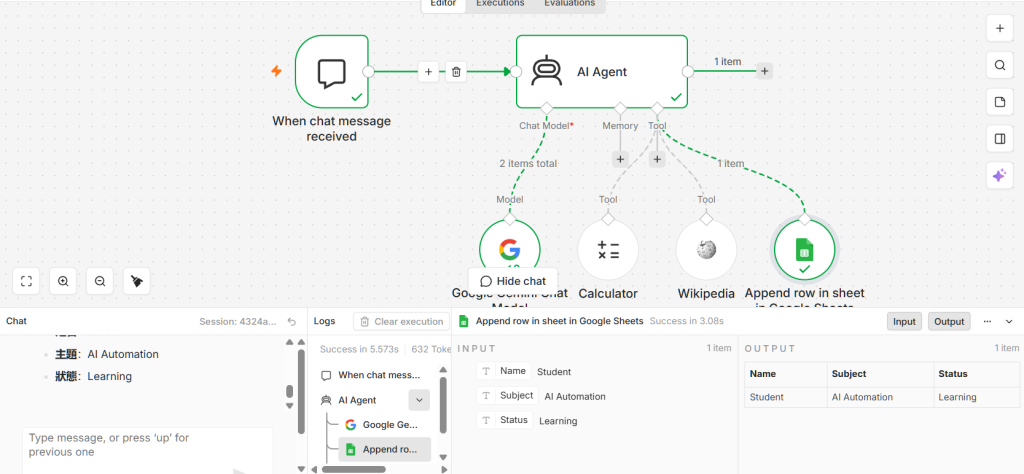1024x474 pixels.
Task: Click the 'Student' cell in Output table
Action: [786, 397]
